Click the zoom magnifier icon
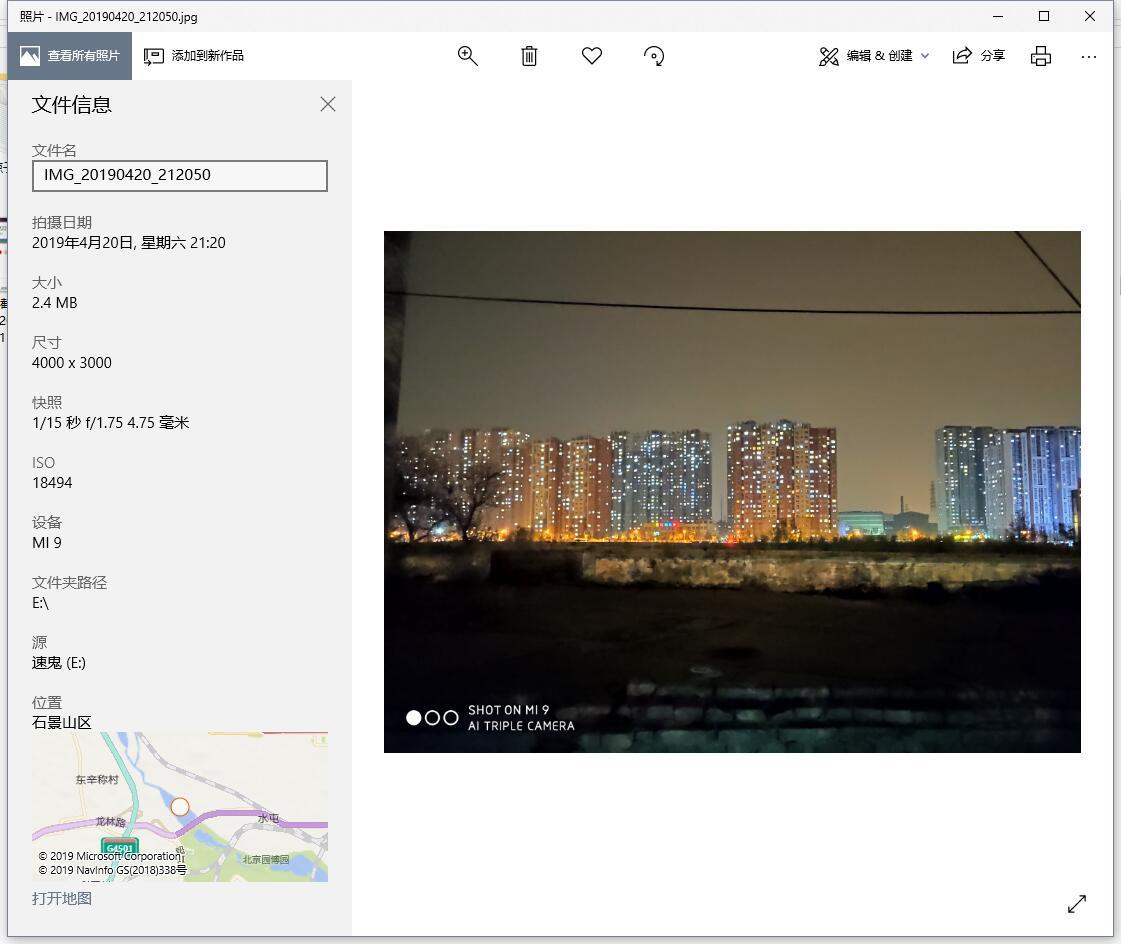1121x944 pixels. pos(467,56)
